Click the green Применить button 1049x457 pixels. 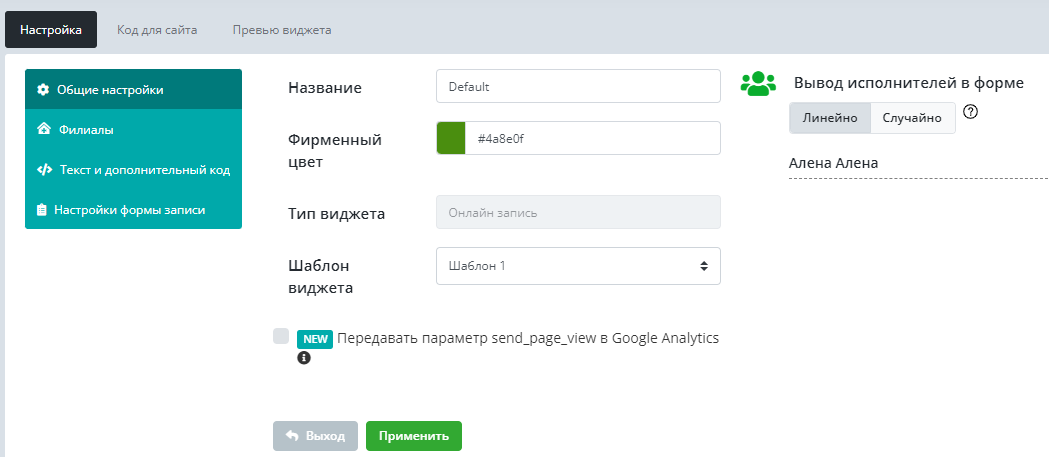tap(413, 436)
